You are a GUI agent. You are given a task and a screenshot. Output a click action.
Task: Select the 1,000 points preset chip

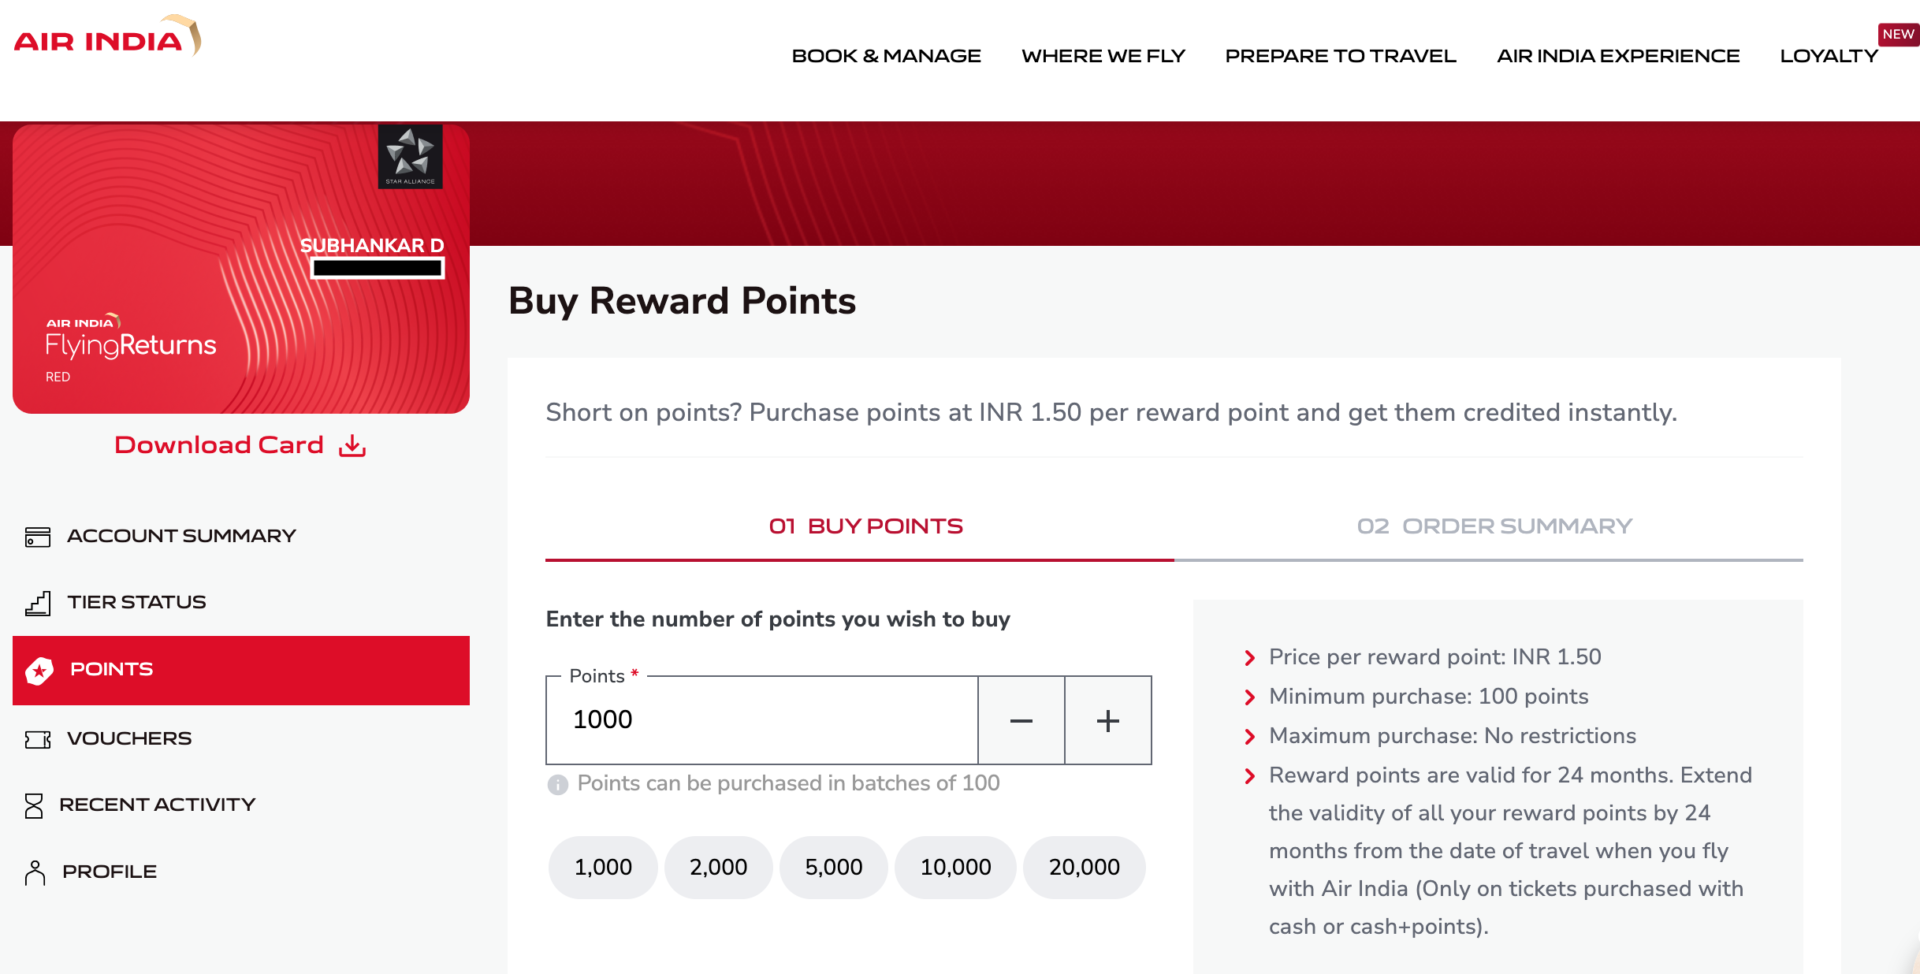[603, 867]
